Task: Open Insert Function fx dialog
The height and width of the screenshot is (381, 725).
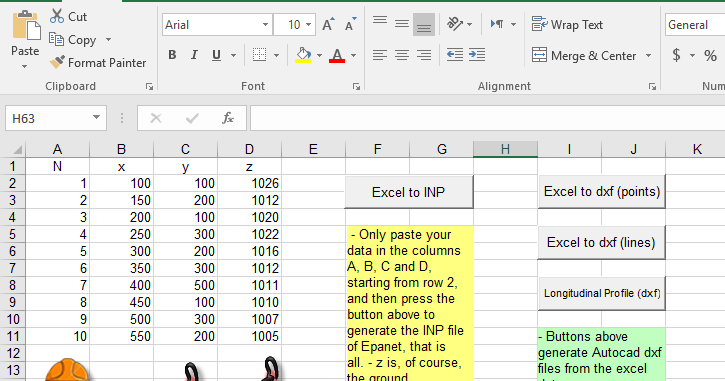Action: click(228, 118)
